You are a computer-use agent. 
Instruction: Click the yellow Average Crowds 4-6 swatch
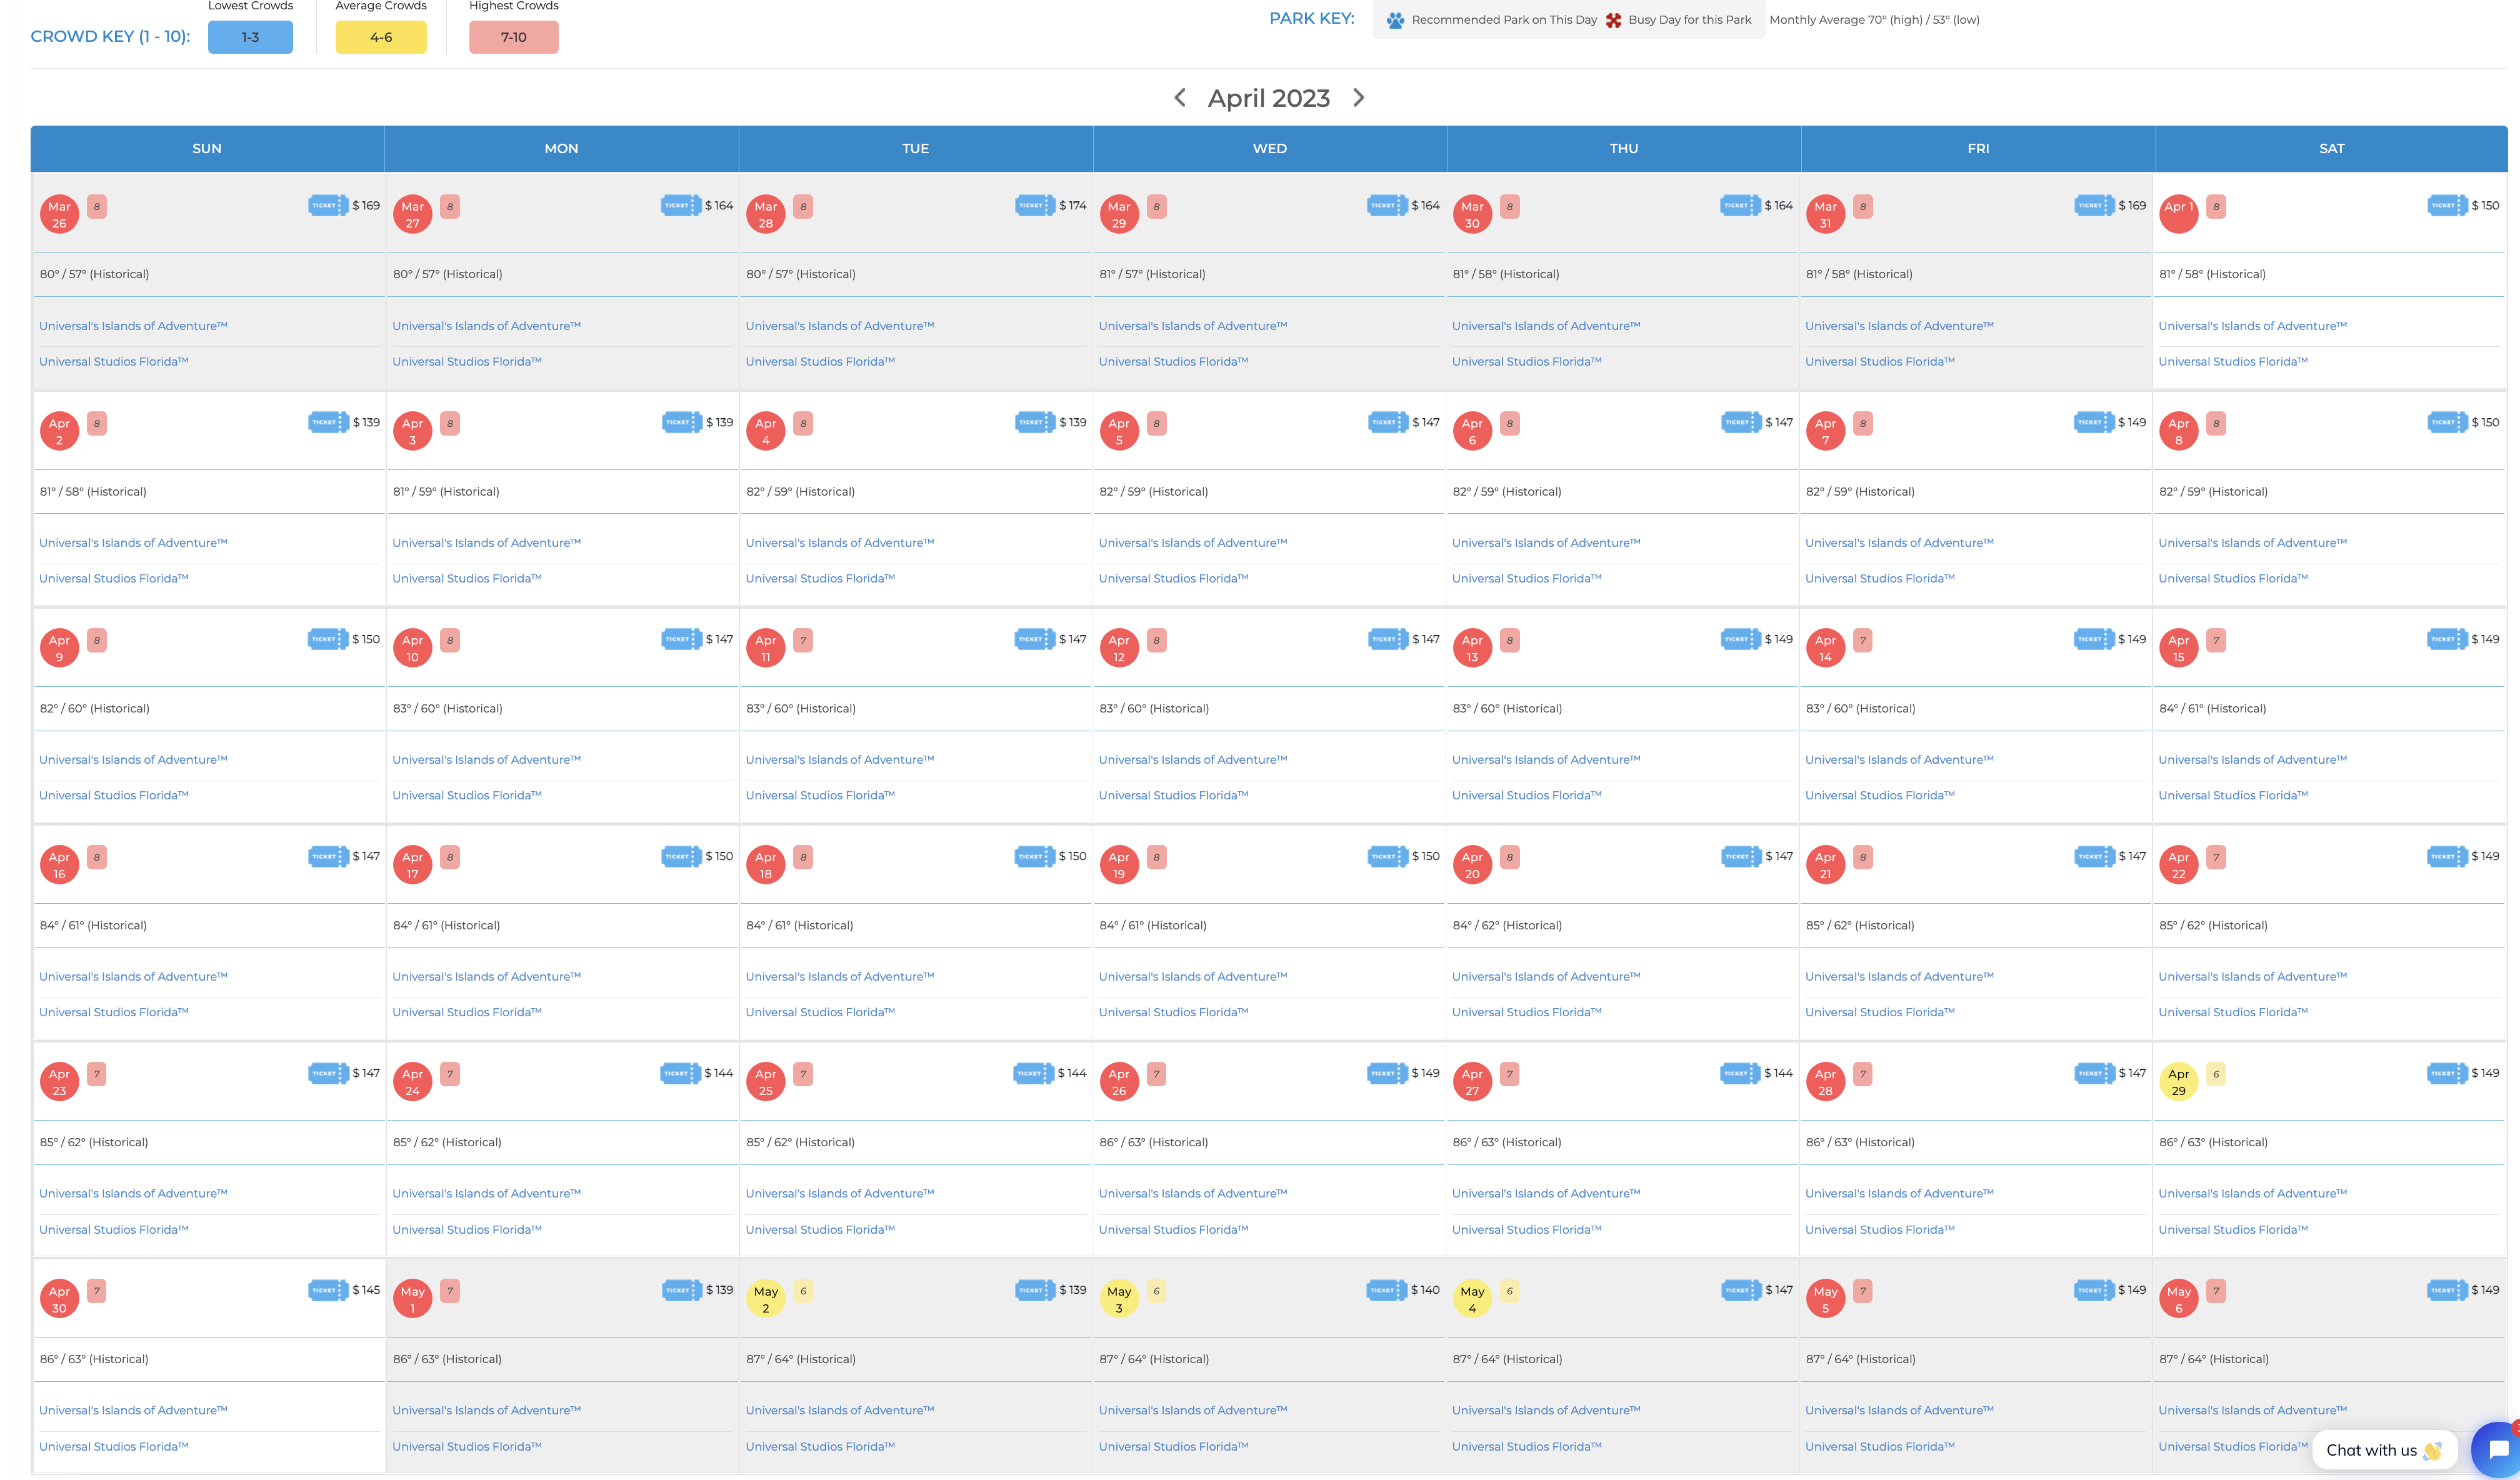point(381,37)
